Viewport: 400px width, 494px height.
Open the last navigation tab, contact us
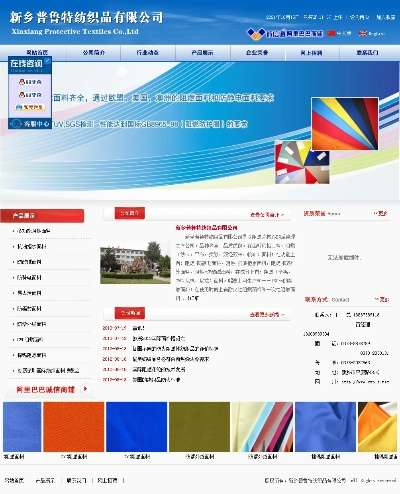pos(367,52)
